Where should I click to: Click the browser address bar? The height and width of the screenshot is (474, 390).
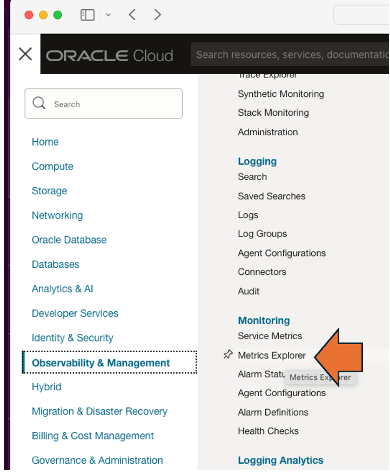click(361, 15)
